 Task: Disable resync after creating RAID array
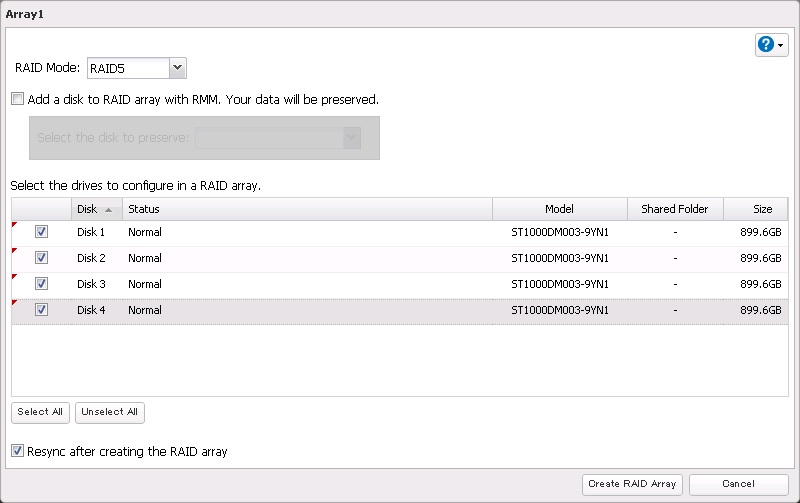tap(18, 452)
